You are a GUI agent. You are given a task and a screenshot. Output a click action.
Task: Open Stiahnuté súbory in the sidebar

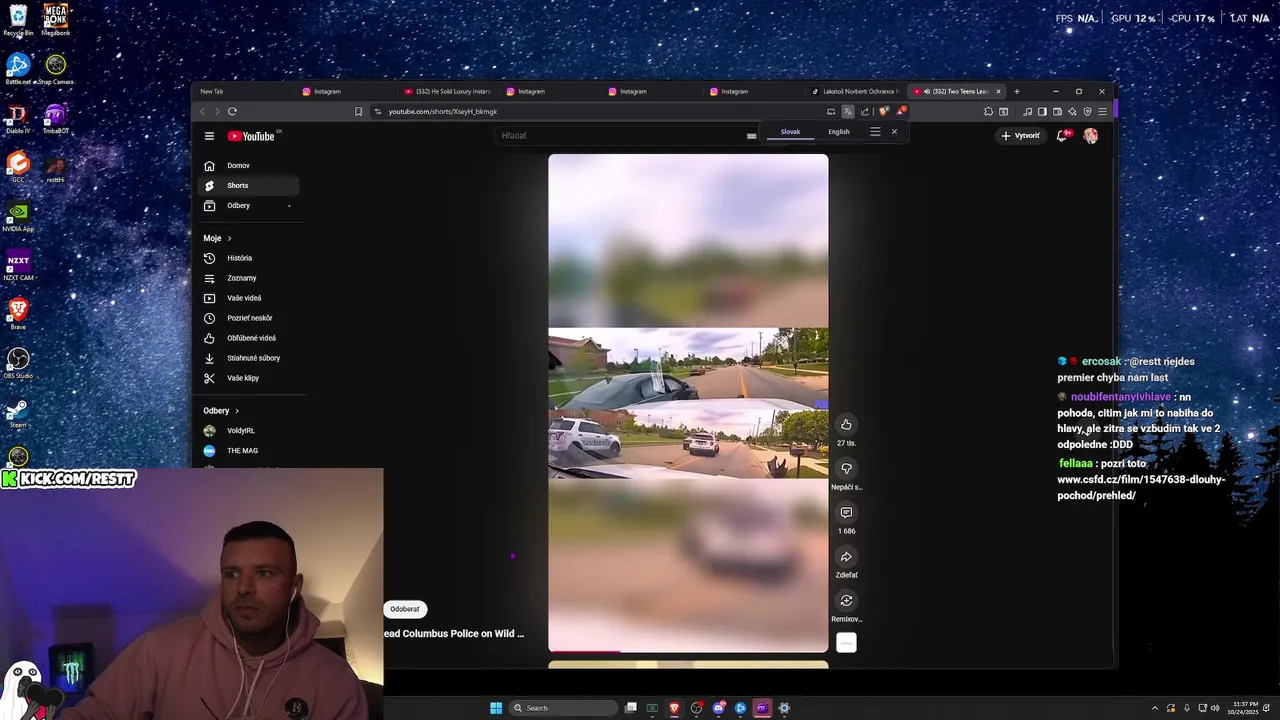tap(249, 358)
